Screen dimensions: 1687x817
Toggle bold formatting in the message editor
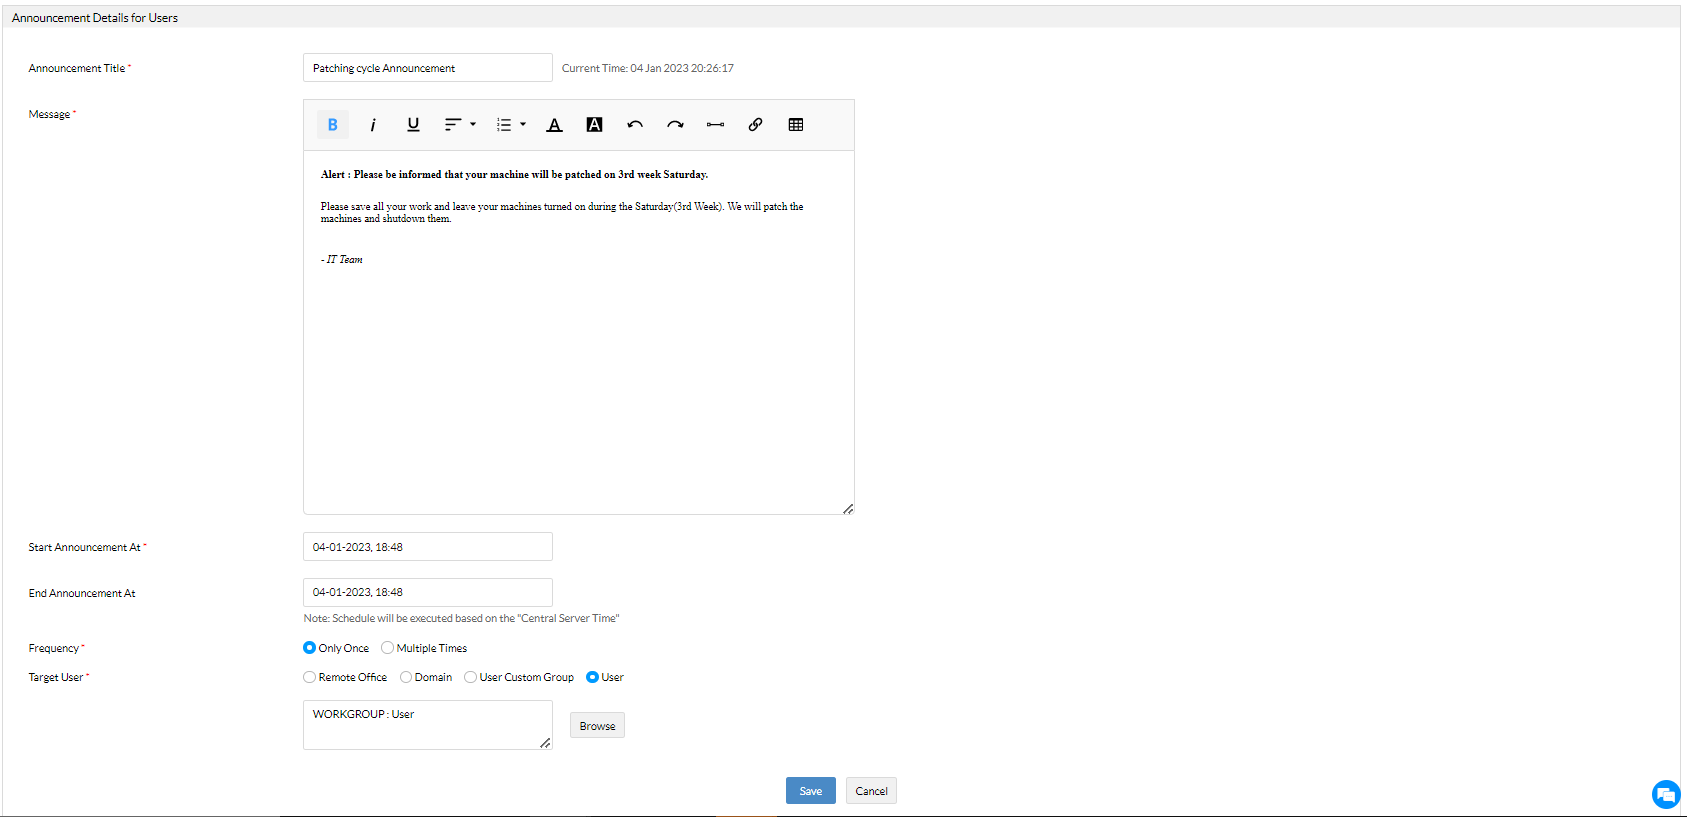[x=333, y=125]
